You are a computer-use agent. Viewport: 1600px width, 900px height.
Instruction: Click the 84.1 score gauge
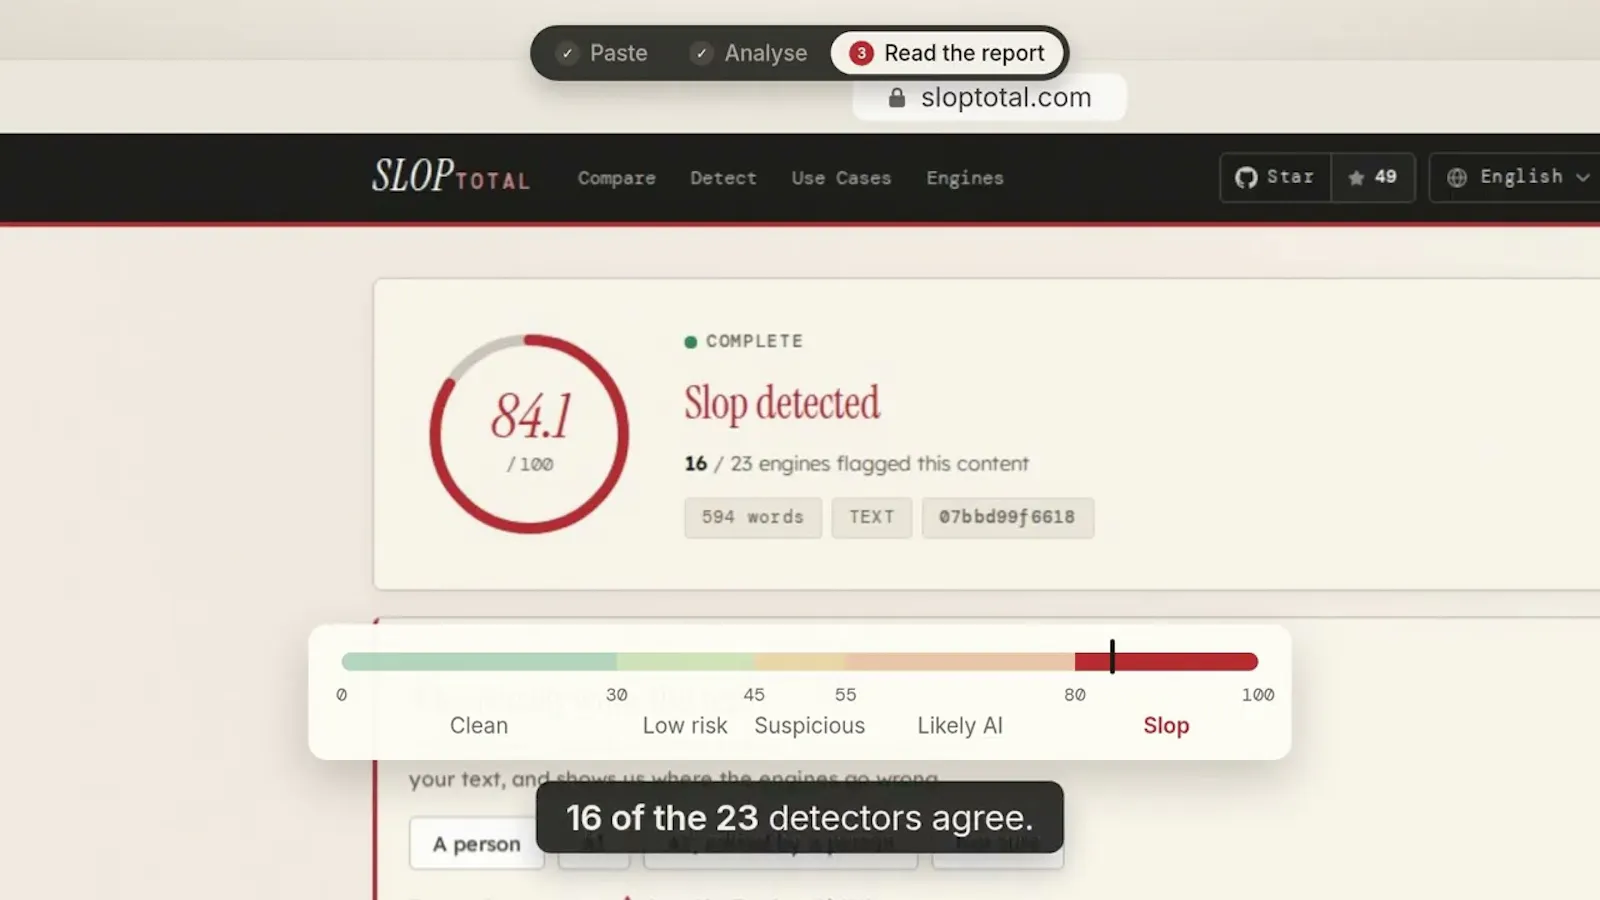click(529, 434)
